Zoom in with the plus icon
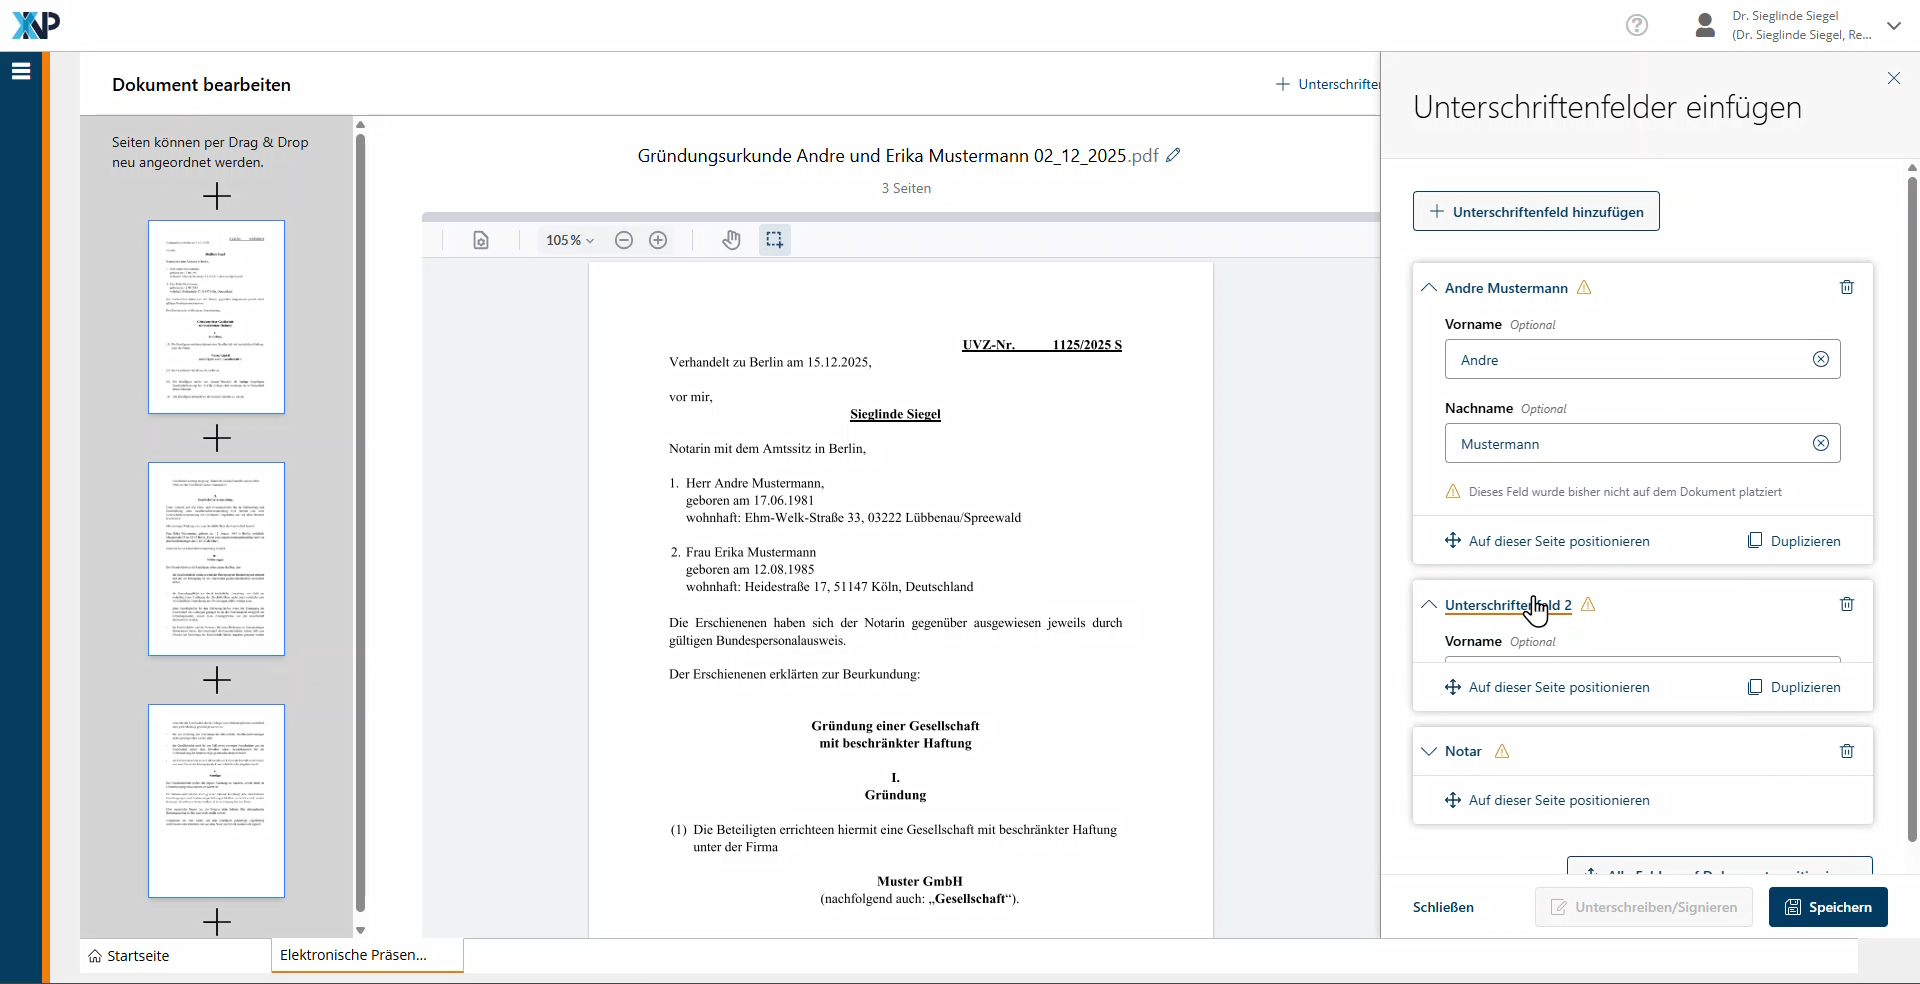Viewport: 1920px width, 984px height. pyautogui.click(x=658, y=240)
